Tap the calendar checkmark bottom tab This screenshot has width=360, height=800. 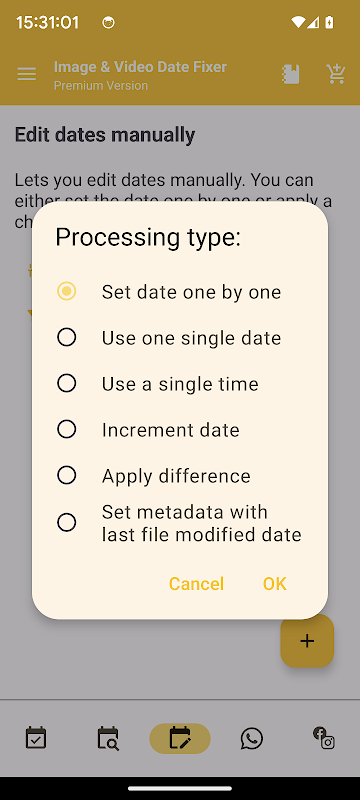coord(36,738)
